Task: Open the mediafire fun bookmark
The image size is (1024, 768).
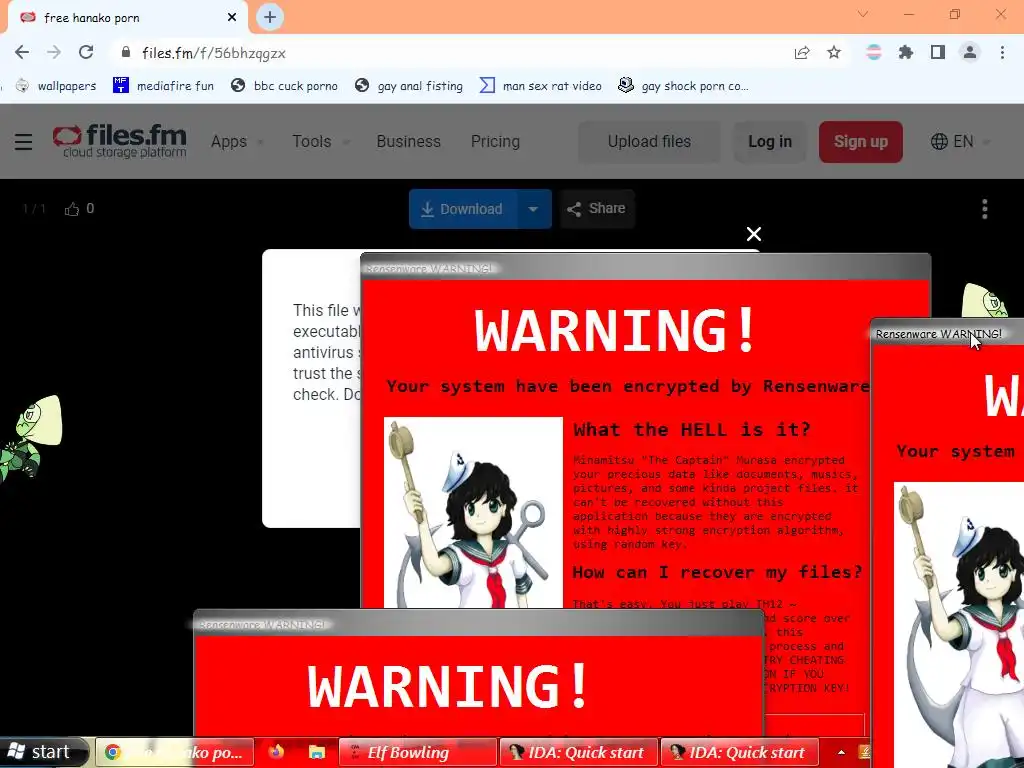Action: (x=163, y=86)
